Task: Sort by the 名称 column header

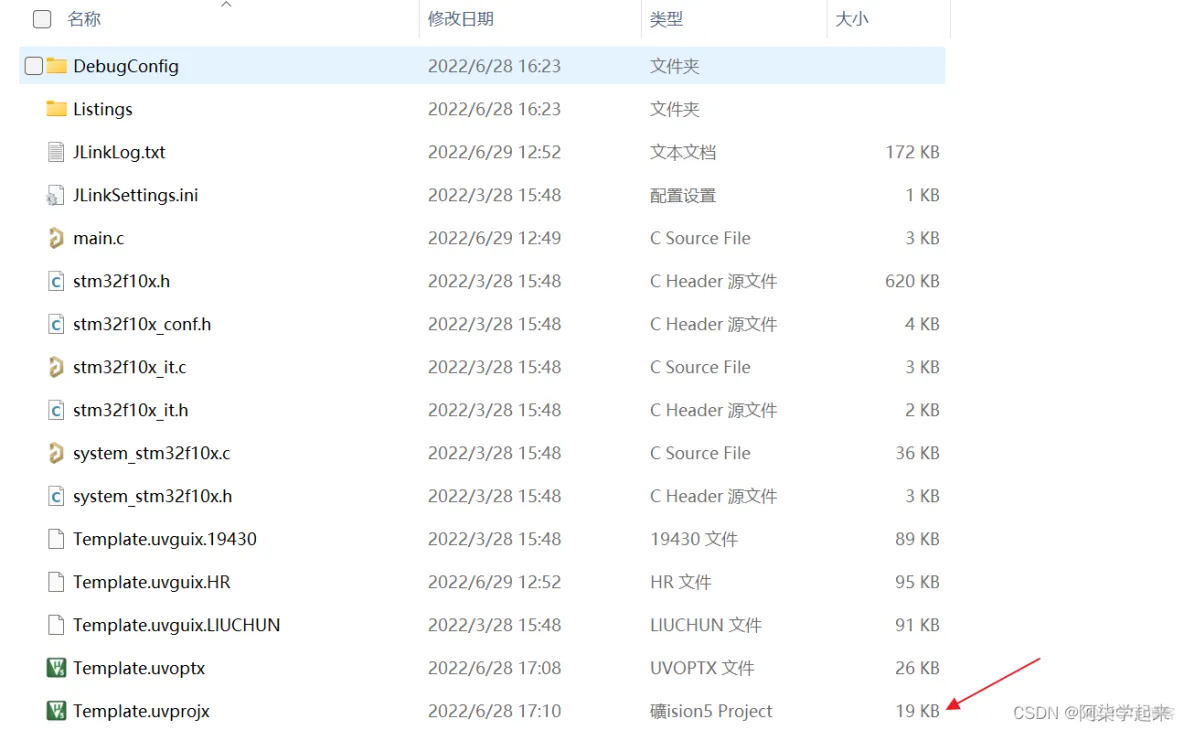Action: click(84, 19)
